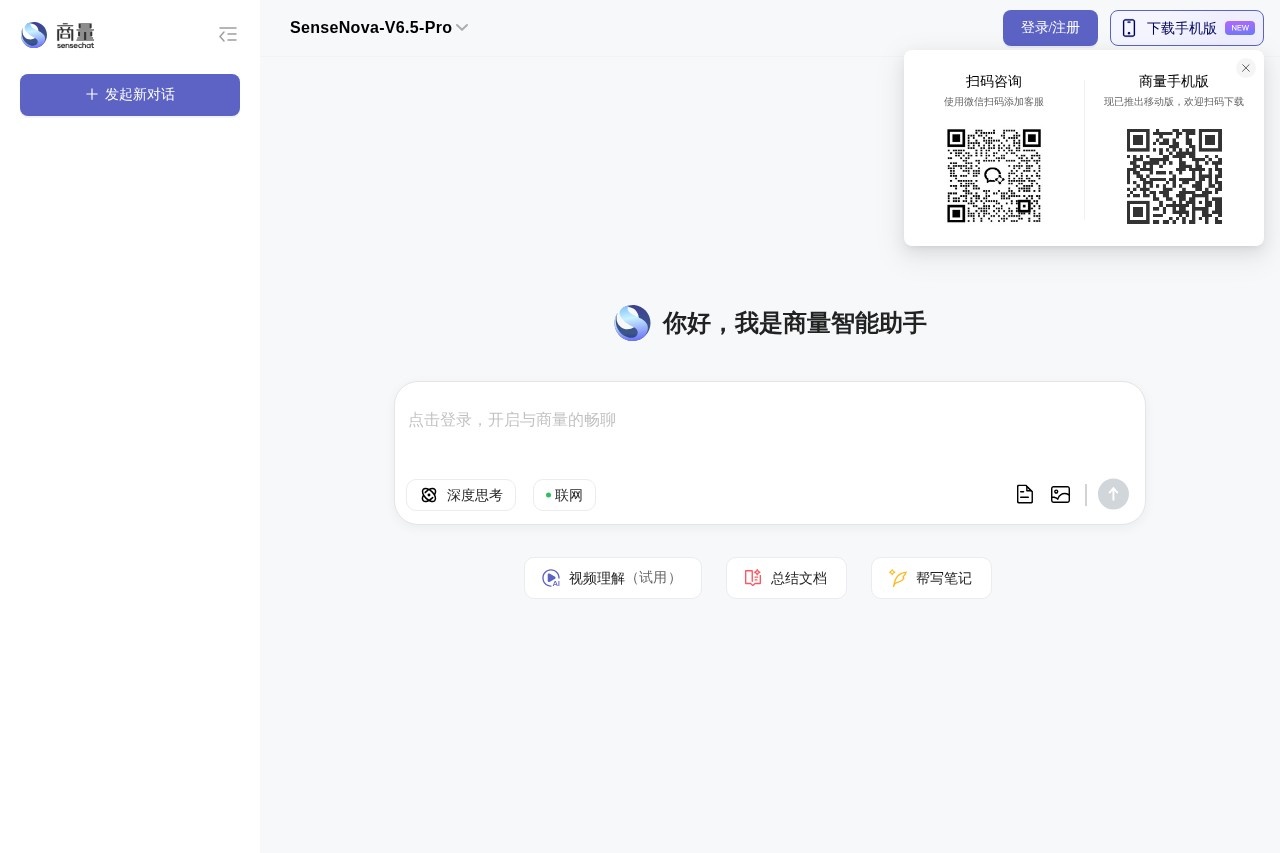Toggle the 联网 web search option
1280x853 pixels.
563,495
